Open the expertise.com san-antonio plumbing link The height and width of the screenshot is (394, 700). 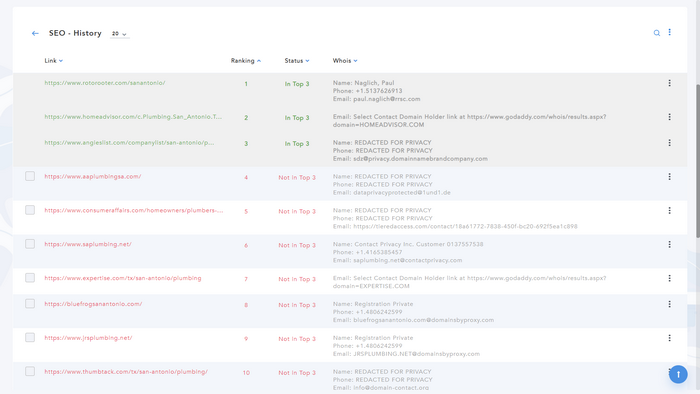[x=123, y=278]
